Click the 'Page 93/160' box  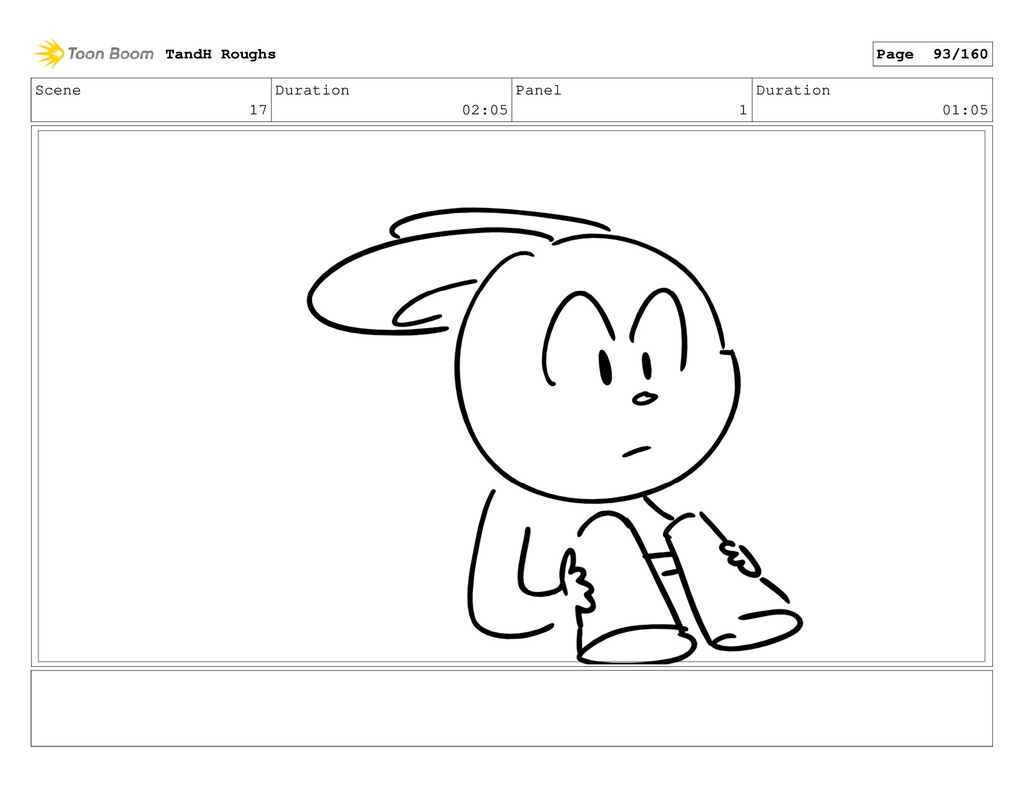pyautogui.click(x=932, y=54)
